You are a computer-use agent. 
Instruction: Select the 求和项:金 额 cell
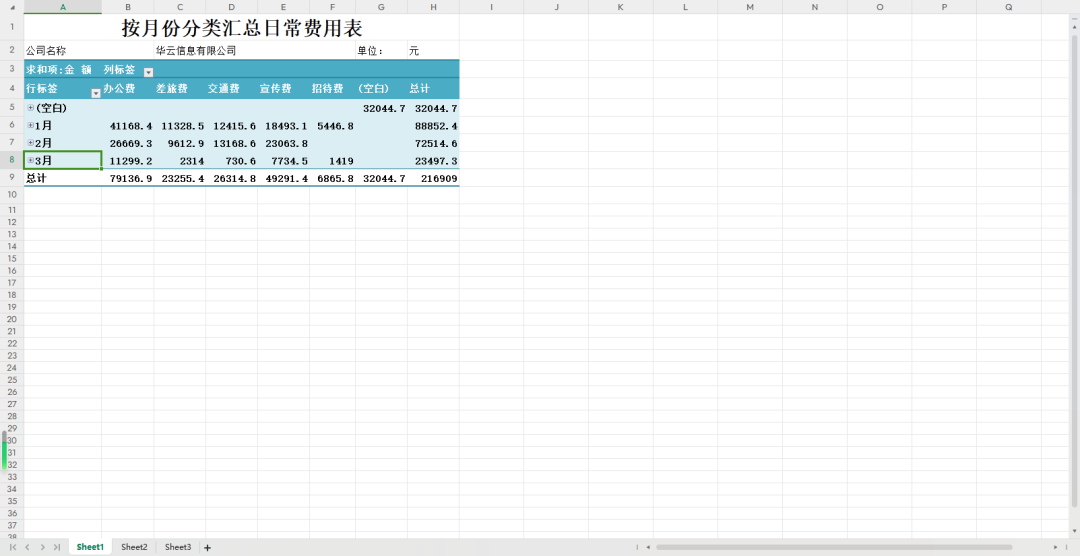click(x=63, y=71)
